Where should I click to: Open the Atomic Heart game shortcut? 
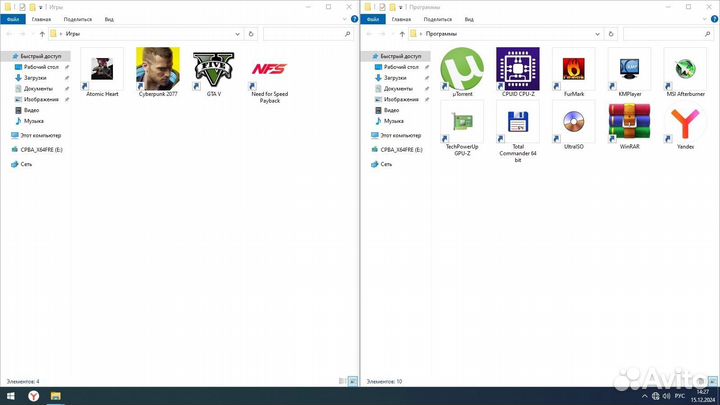102,72
